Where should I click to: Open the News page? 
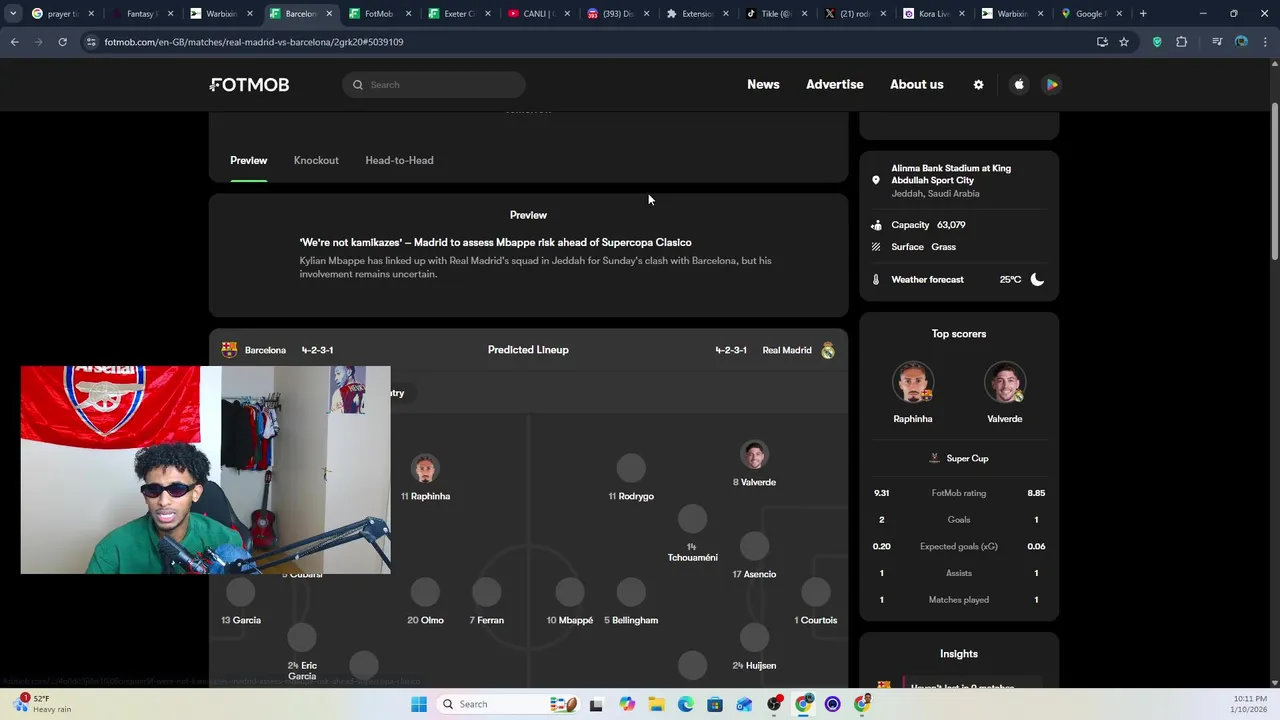(763, 85)
